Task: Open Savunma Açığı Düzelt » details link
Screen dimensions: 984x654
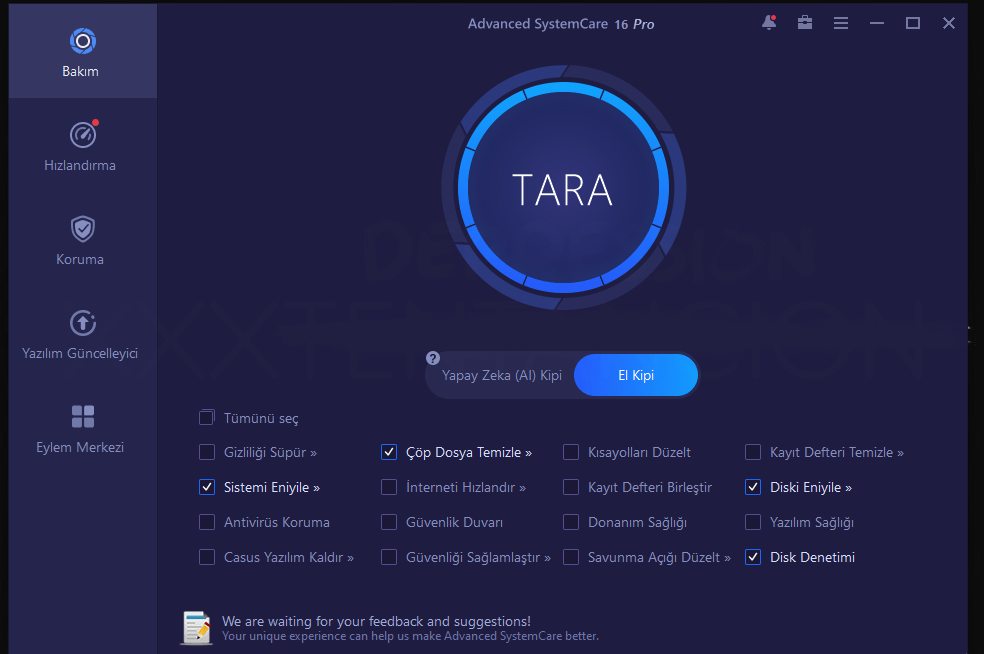Action: tap(659, 557)
